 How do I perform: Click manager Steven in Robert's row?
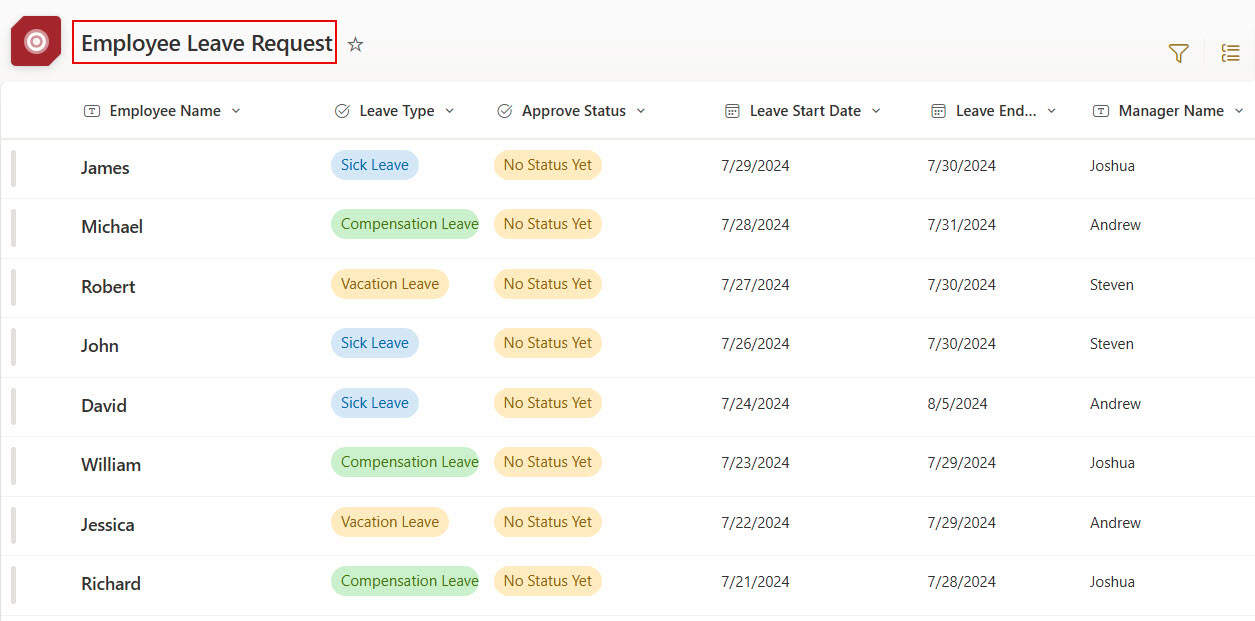1112,285
